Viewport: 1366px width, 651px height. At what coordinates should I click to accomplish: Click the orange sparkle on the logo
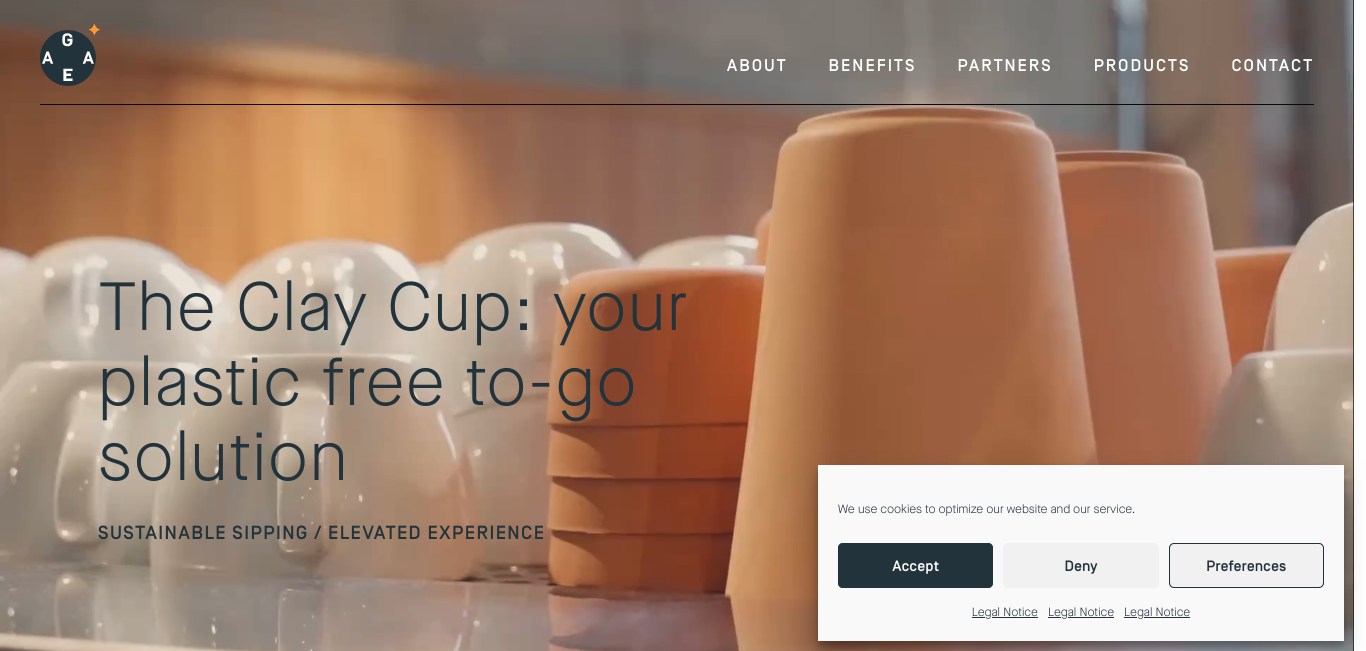coord(94,29)
